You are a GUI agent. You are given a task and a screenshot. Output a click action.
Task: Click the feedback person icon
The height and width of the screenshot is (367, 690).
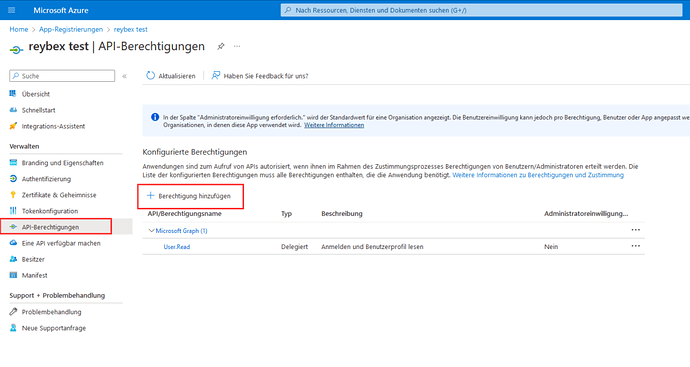216,76
